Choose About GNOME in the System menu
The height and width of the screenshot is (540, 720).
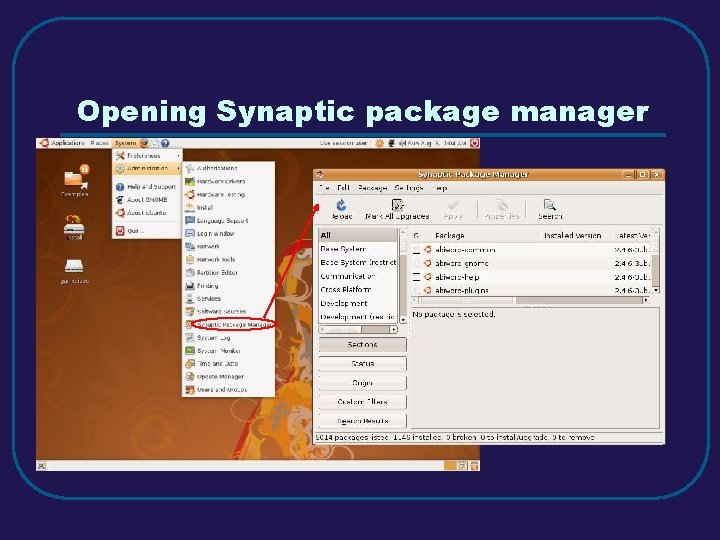147,200
